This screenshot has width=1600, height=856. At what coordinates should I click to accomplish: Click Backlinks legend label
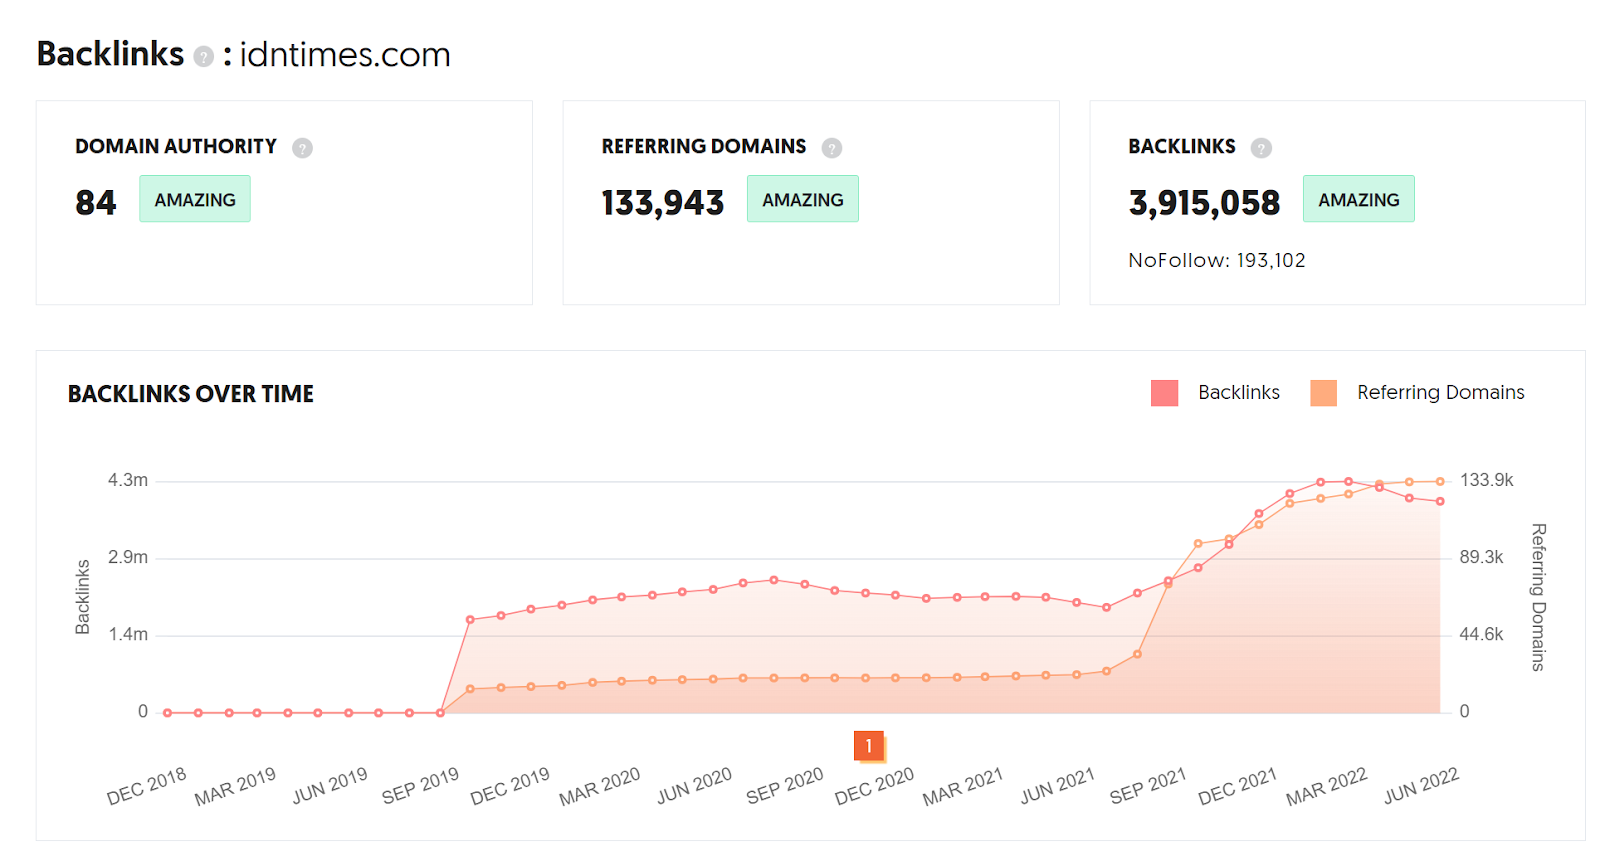point(1239,393)
